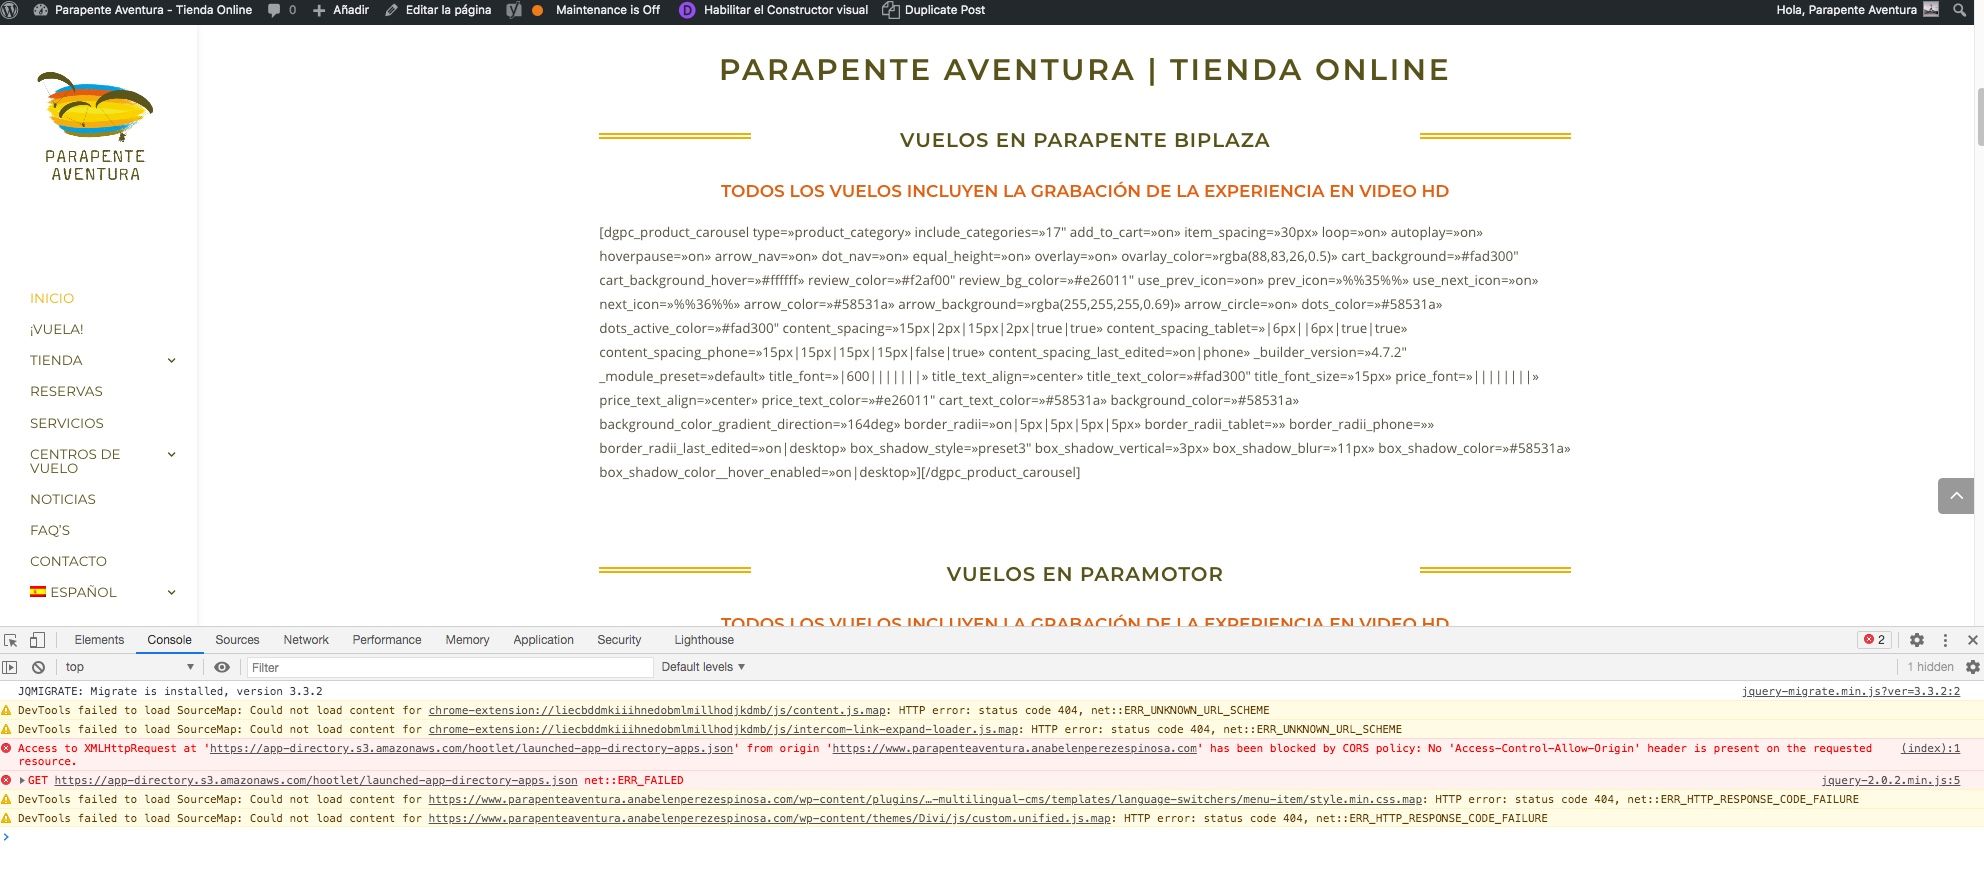Click the red error count badge

pyautogui.click(x=1874, y=640)
